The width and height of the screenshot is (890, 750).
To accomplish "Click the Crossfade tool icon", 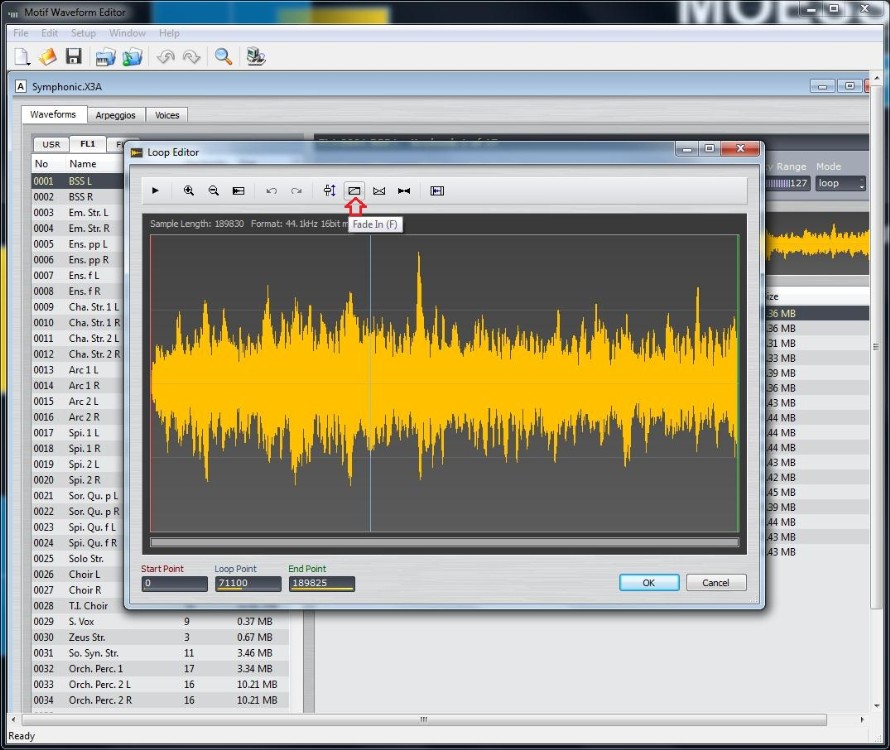I will tap(379, 191).
